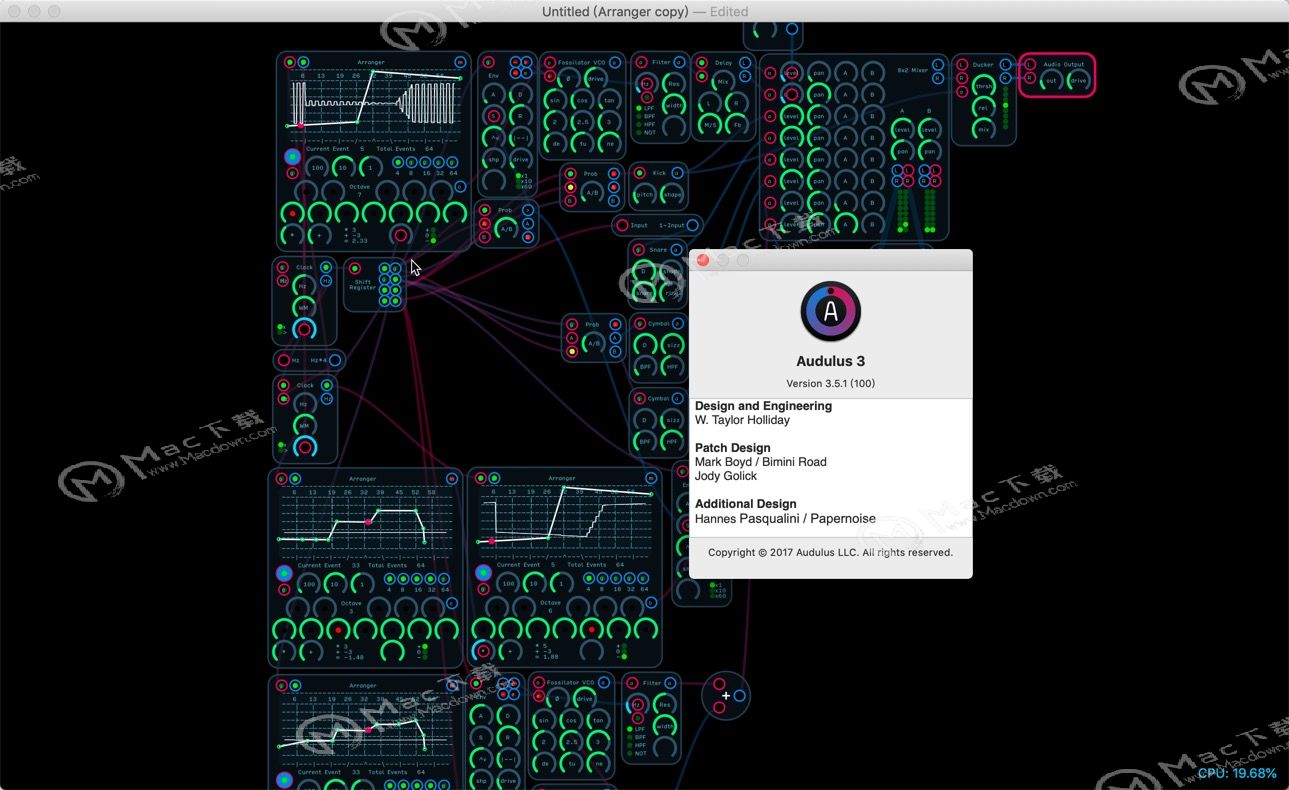Screen dimensions: 1289x790
Task: Close the Audulus 3 About window
Action: (703, 260)
